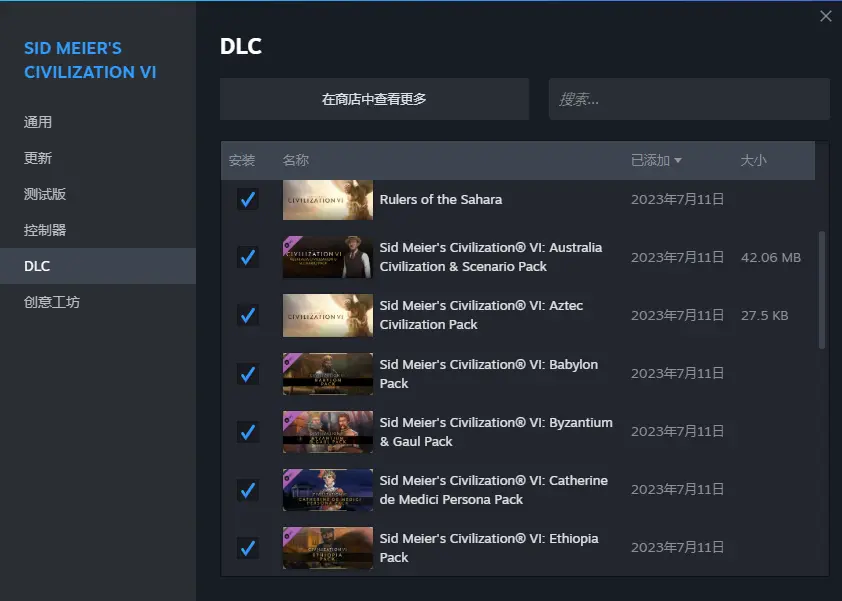Viewport: 842px width, 601px height.
Task: Close the properties window with X
Action: click(x=826, y=16)
